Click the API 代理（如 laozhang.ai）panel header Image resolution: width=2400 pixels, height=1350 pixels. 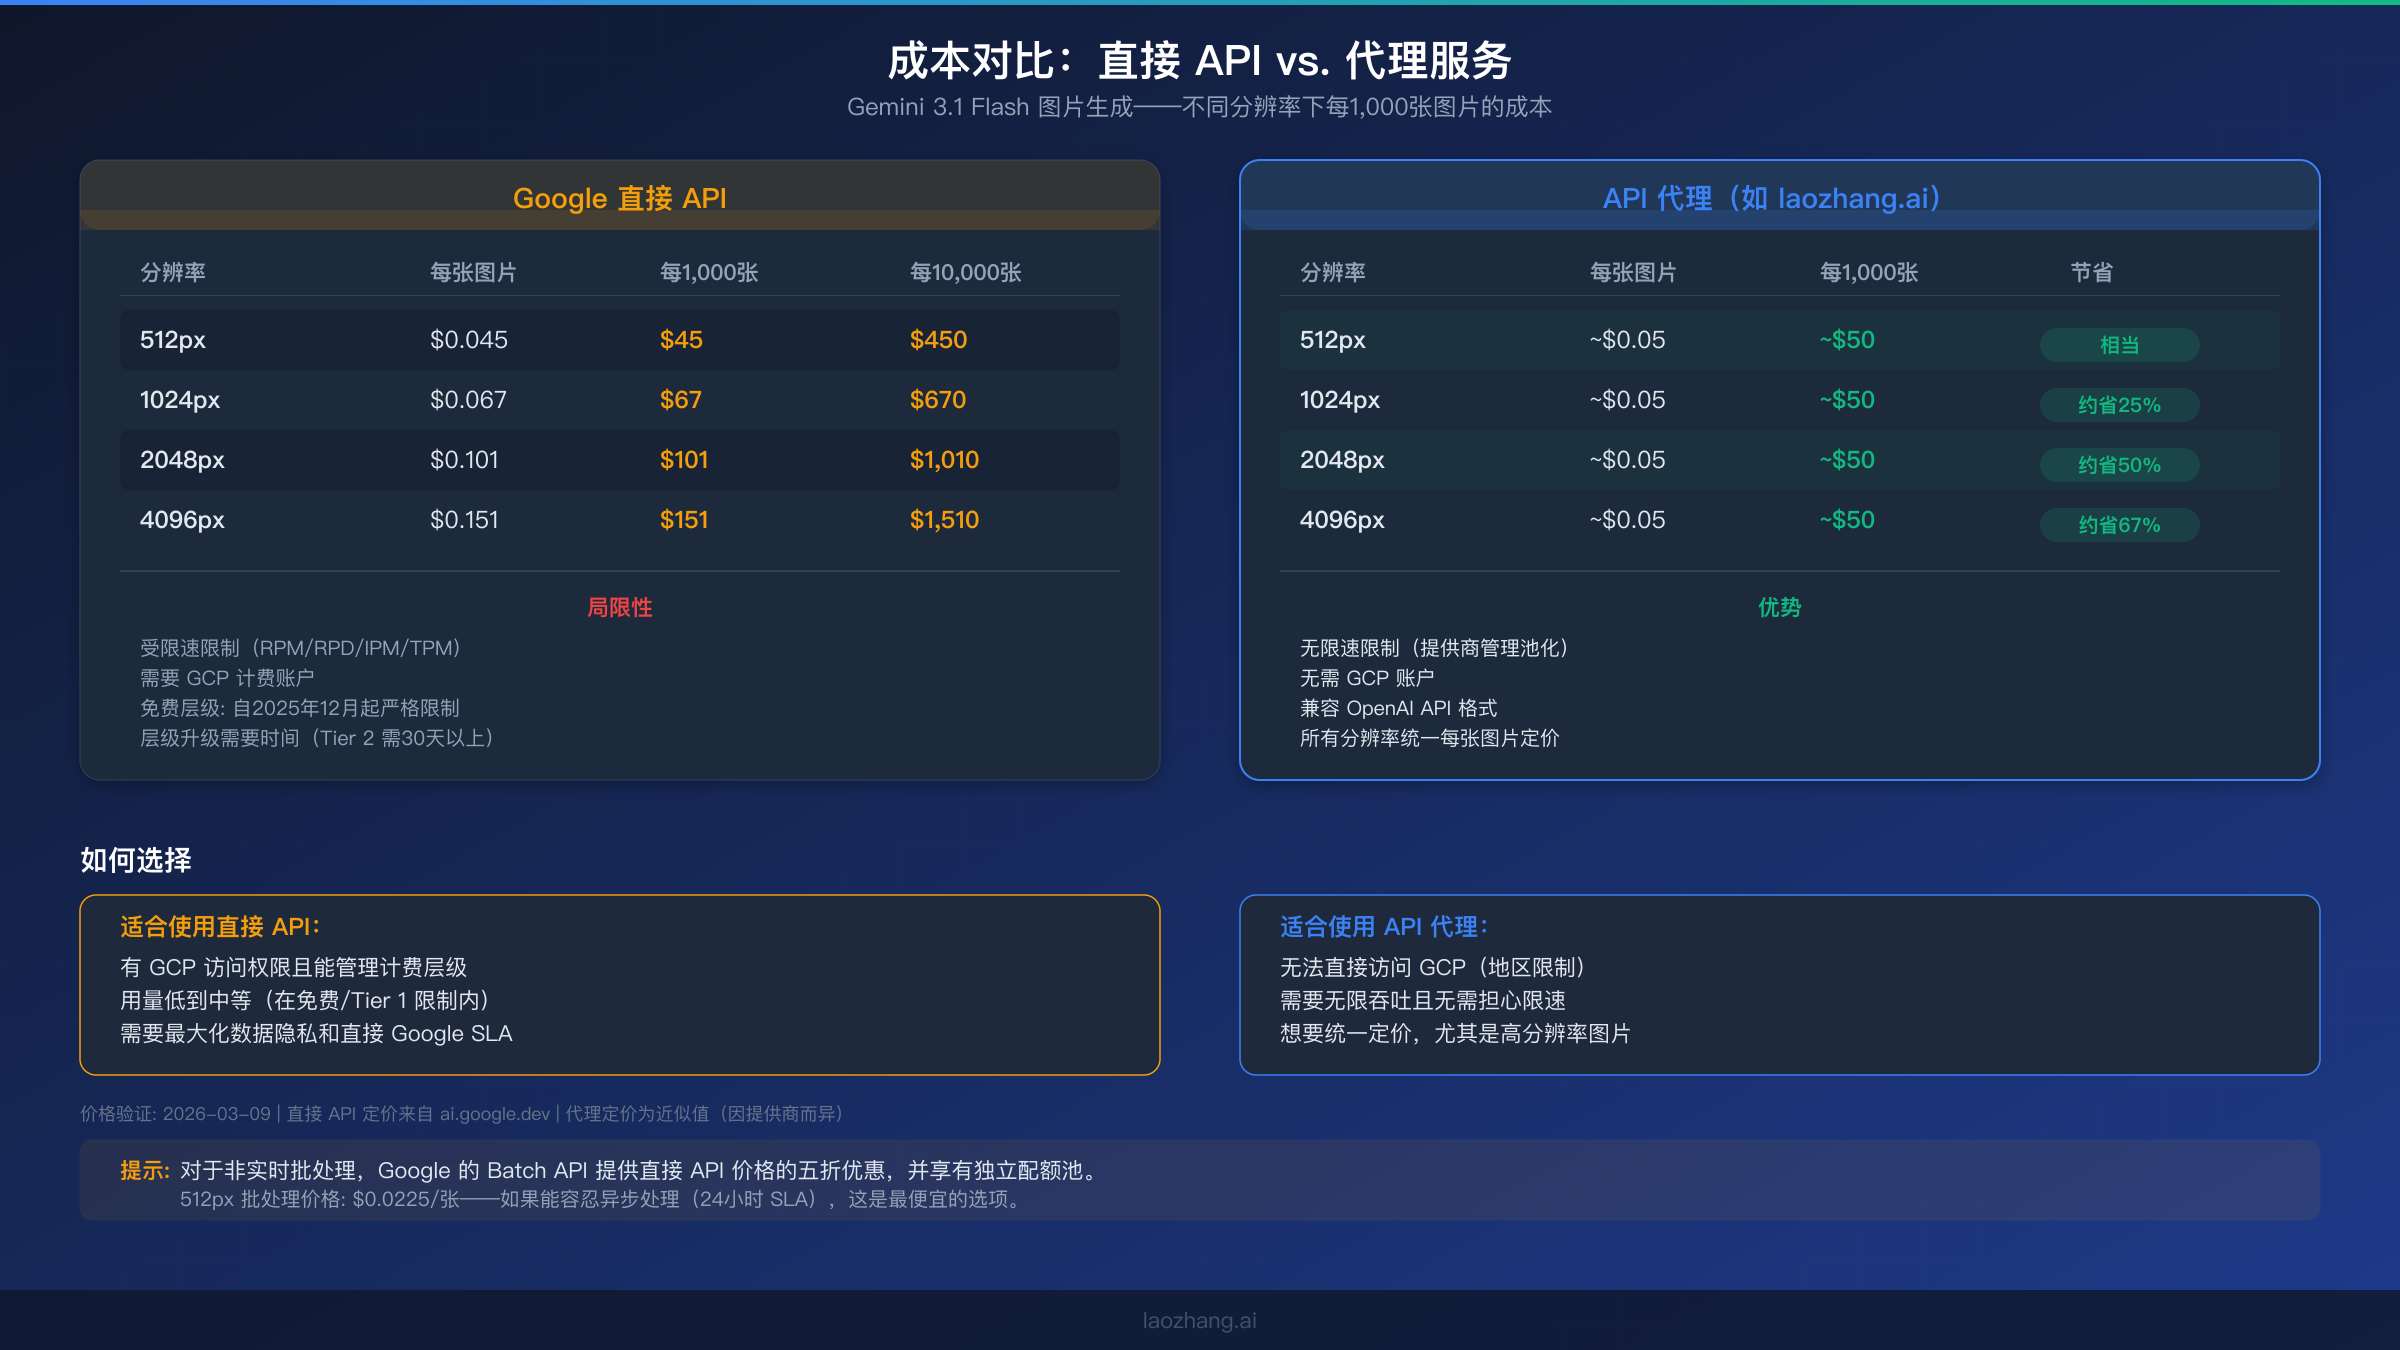click(1778, 197)
